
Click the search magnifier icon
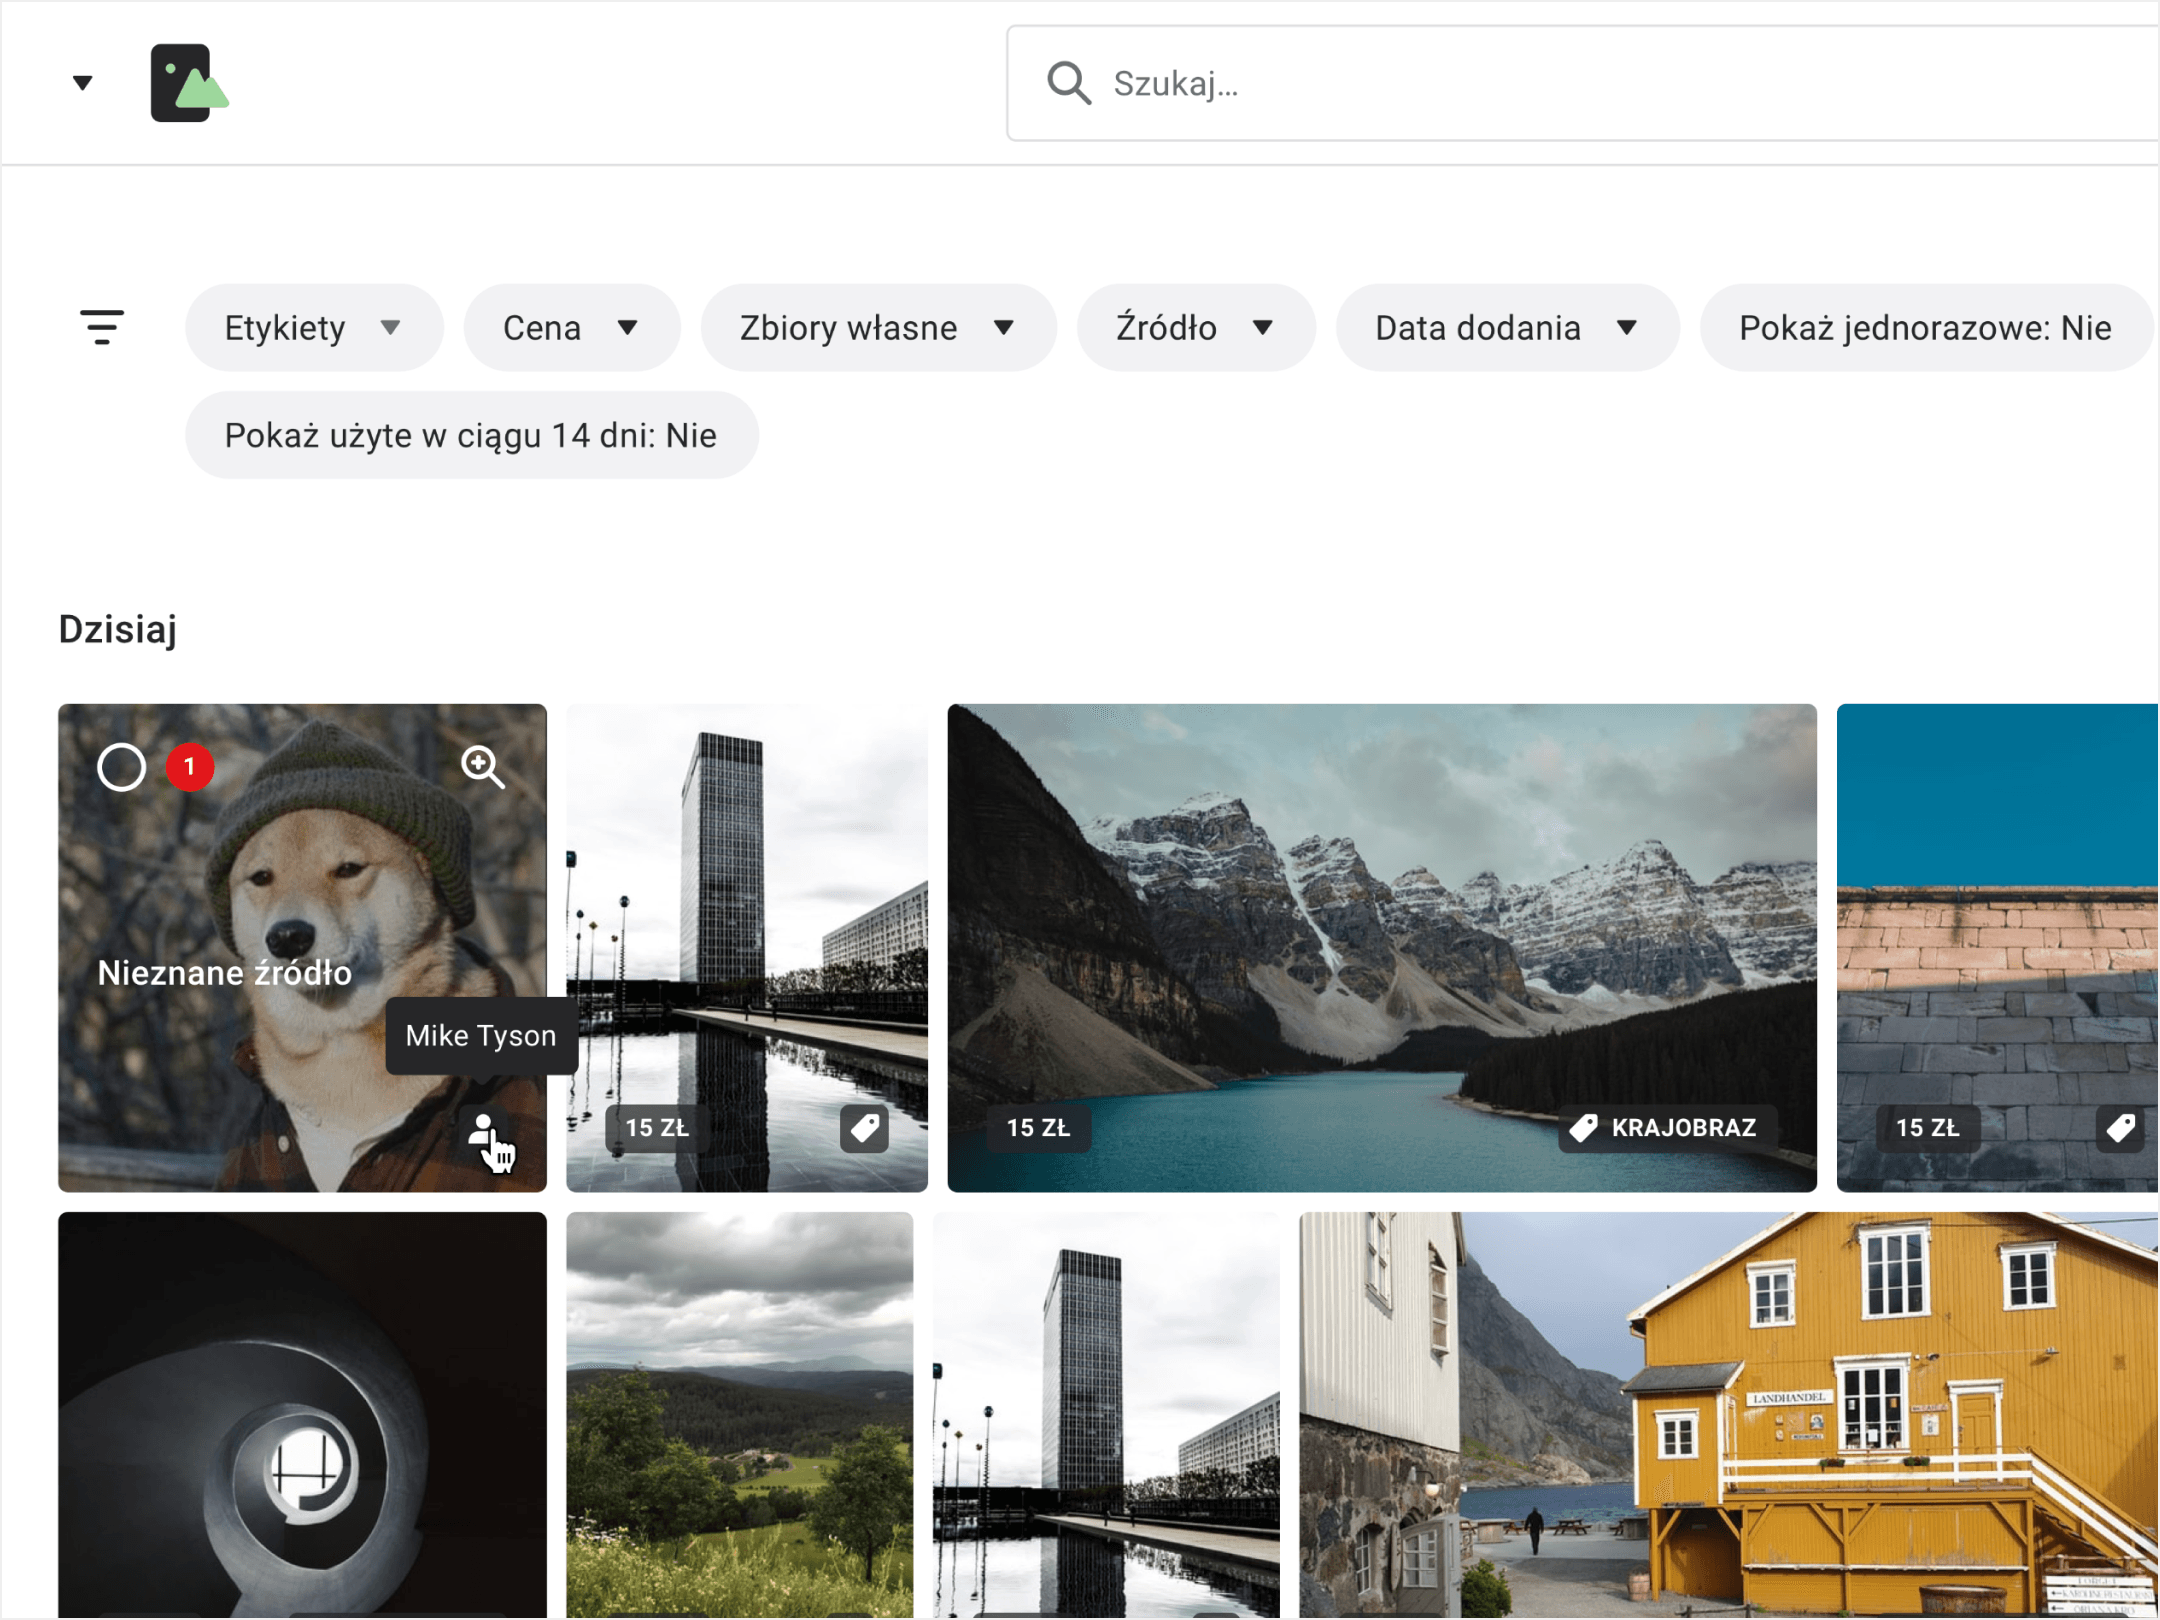(1068, 83)
